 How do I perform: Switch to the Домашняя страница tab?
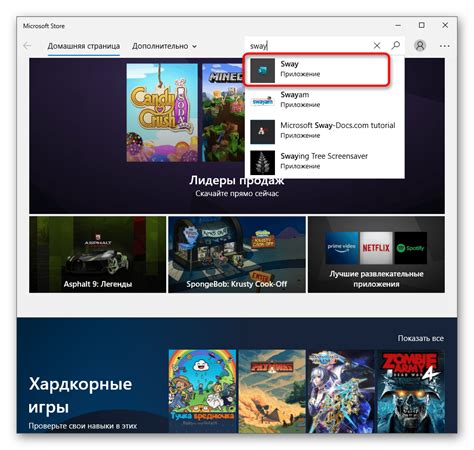click(x=84, y=46)
